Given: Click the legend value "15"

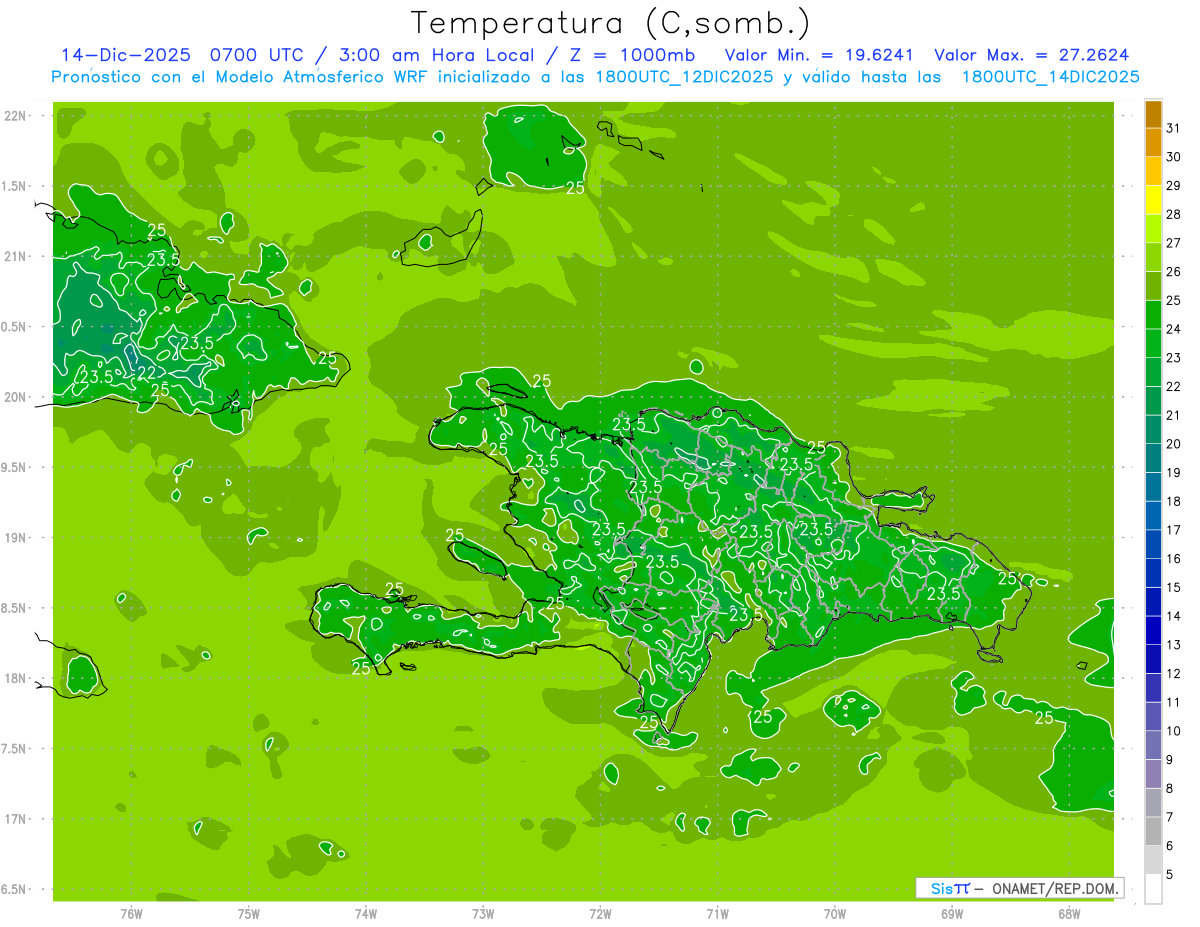Looking at the screenshot, I should (1174, 588).
